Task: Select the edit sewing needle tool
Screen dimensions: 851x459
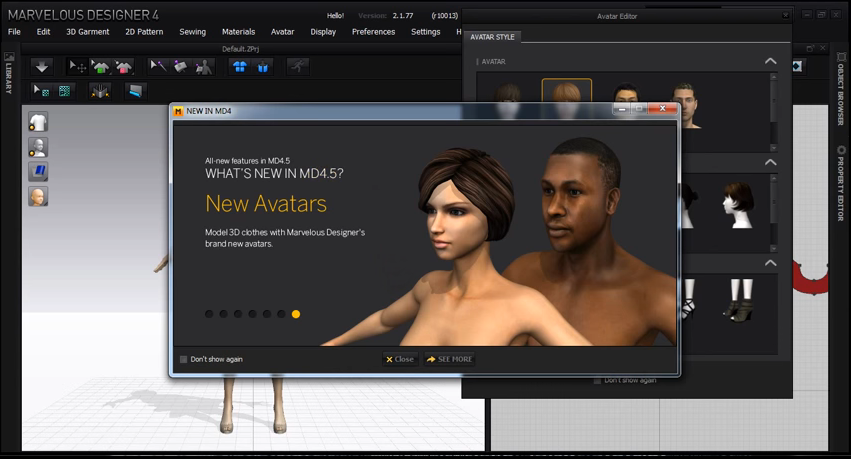Action: coord(158,67)
